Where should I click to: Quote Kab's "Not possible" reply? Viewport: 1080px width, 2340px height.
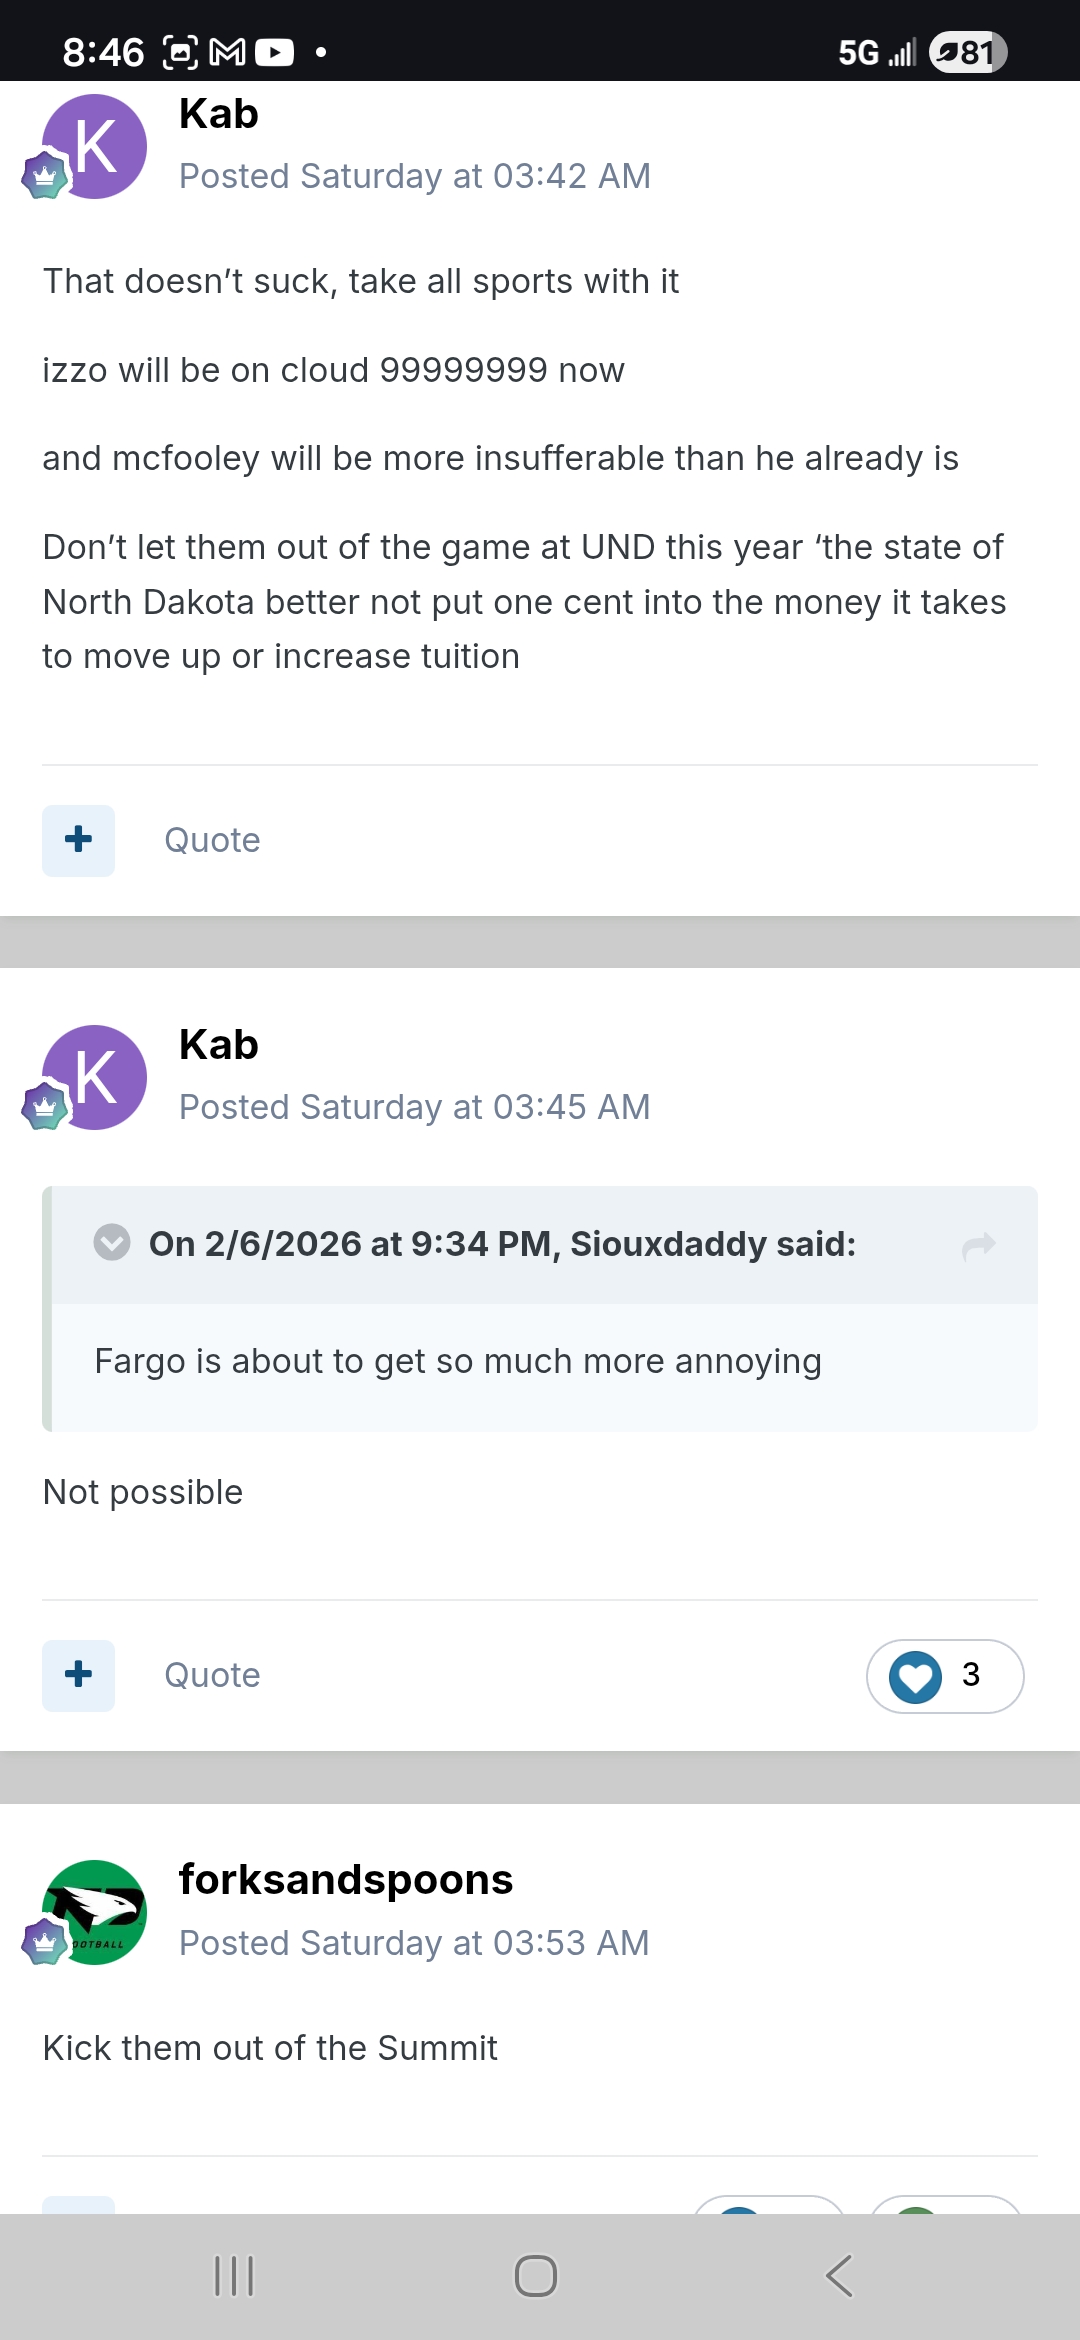click(x=212, y=1675)
